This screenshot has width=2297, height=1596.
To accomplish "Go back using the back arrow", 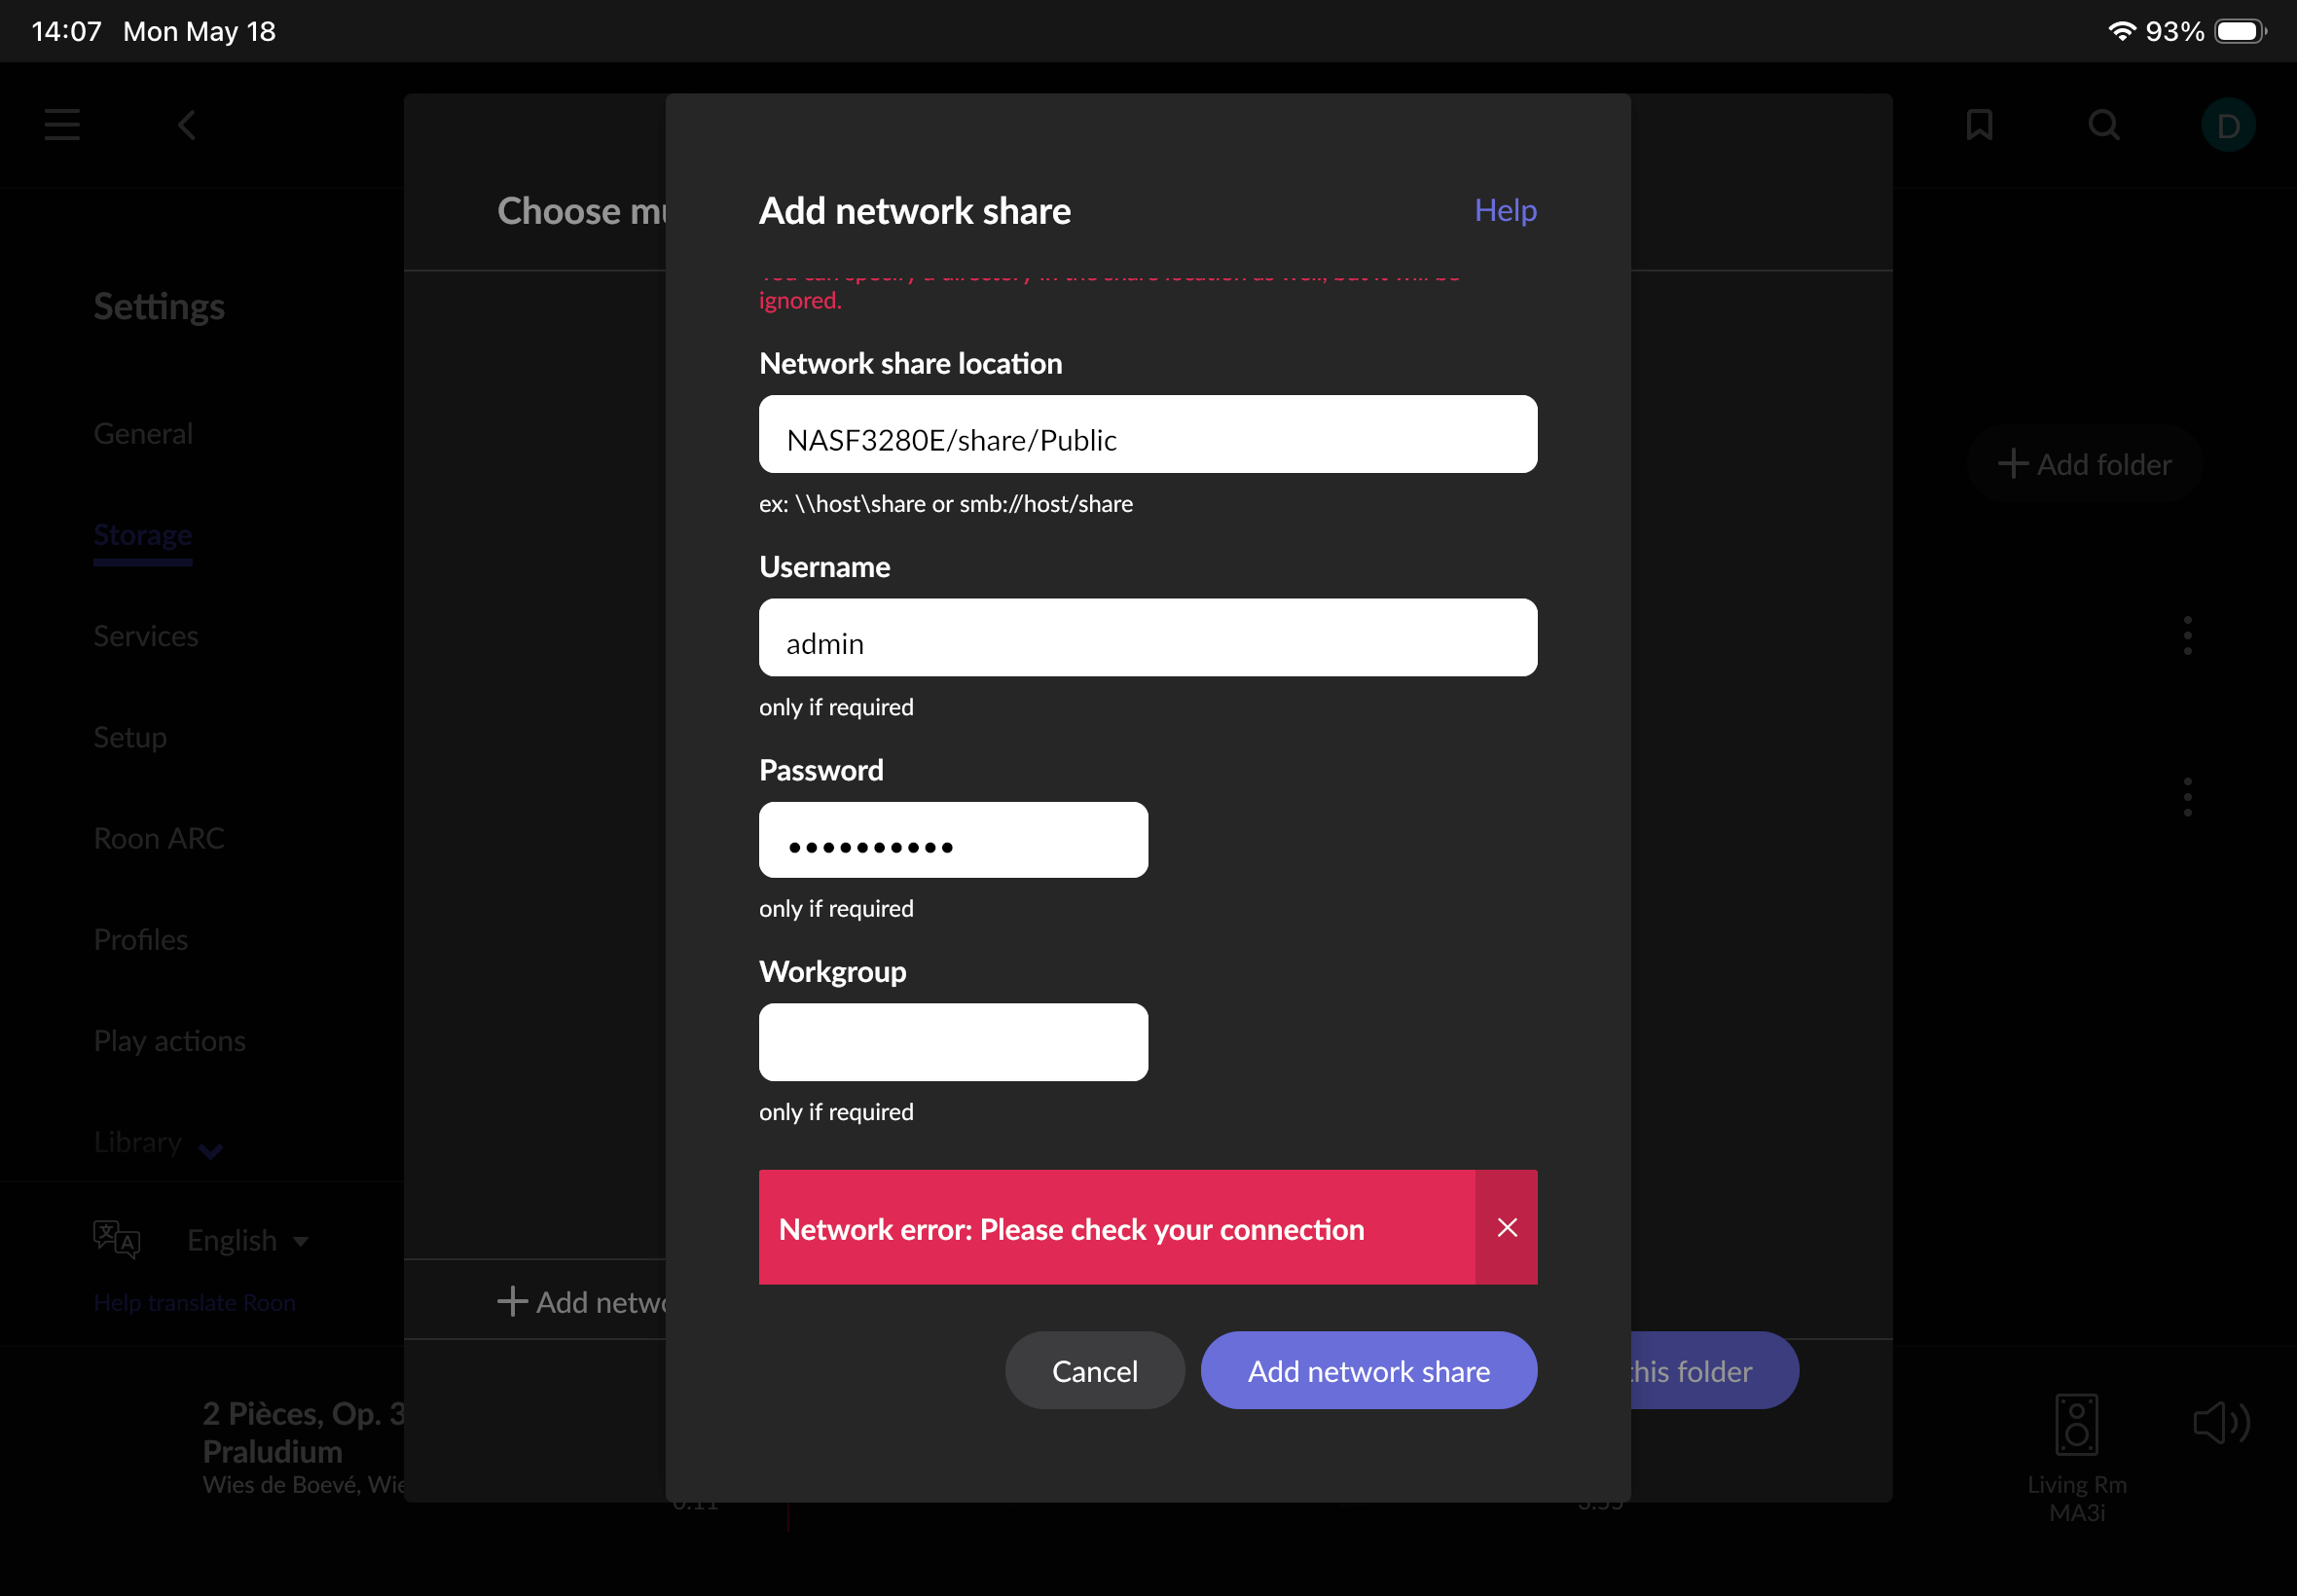I will tap(187, 125).
